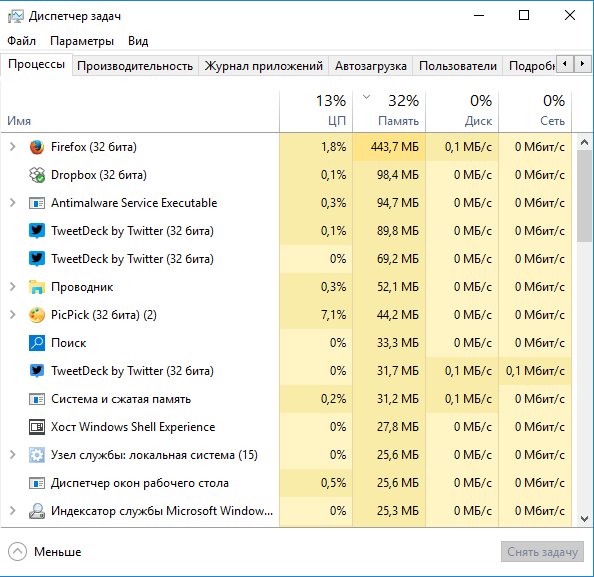Switch to the Пользователи tab

click(458, 66)
